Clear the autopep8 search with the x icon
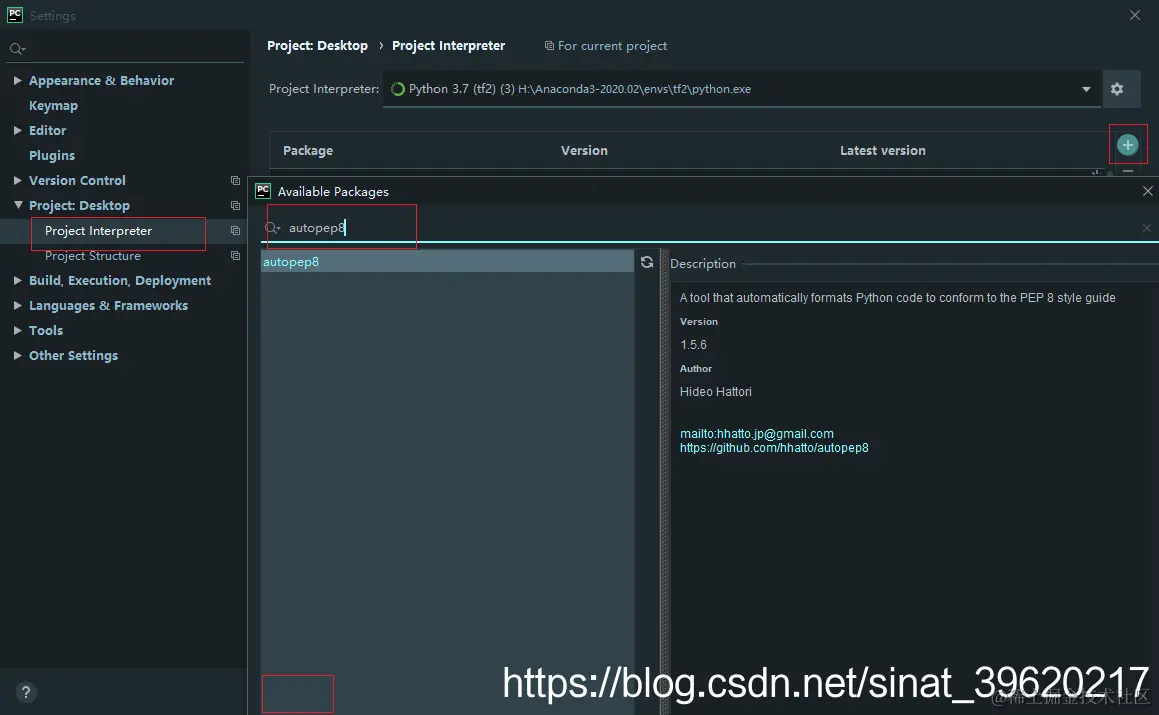1159x715 pixels. pyautogui.click(x=1146, y=228)
